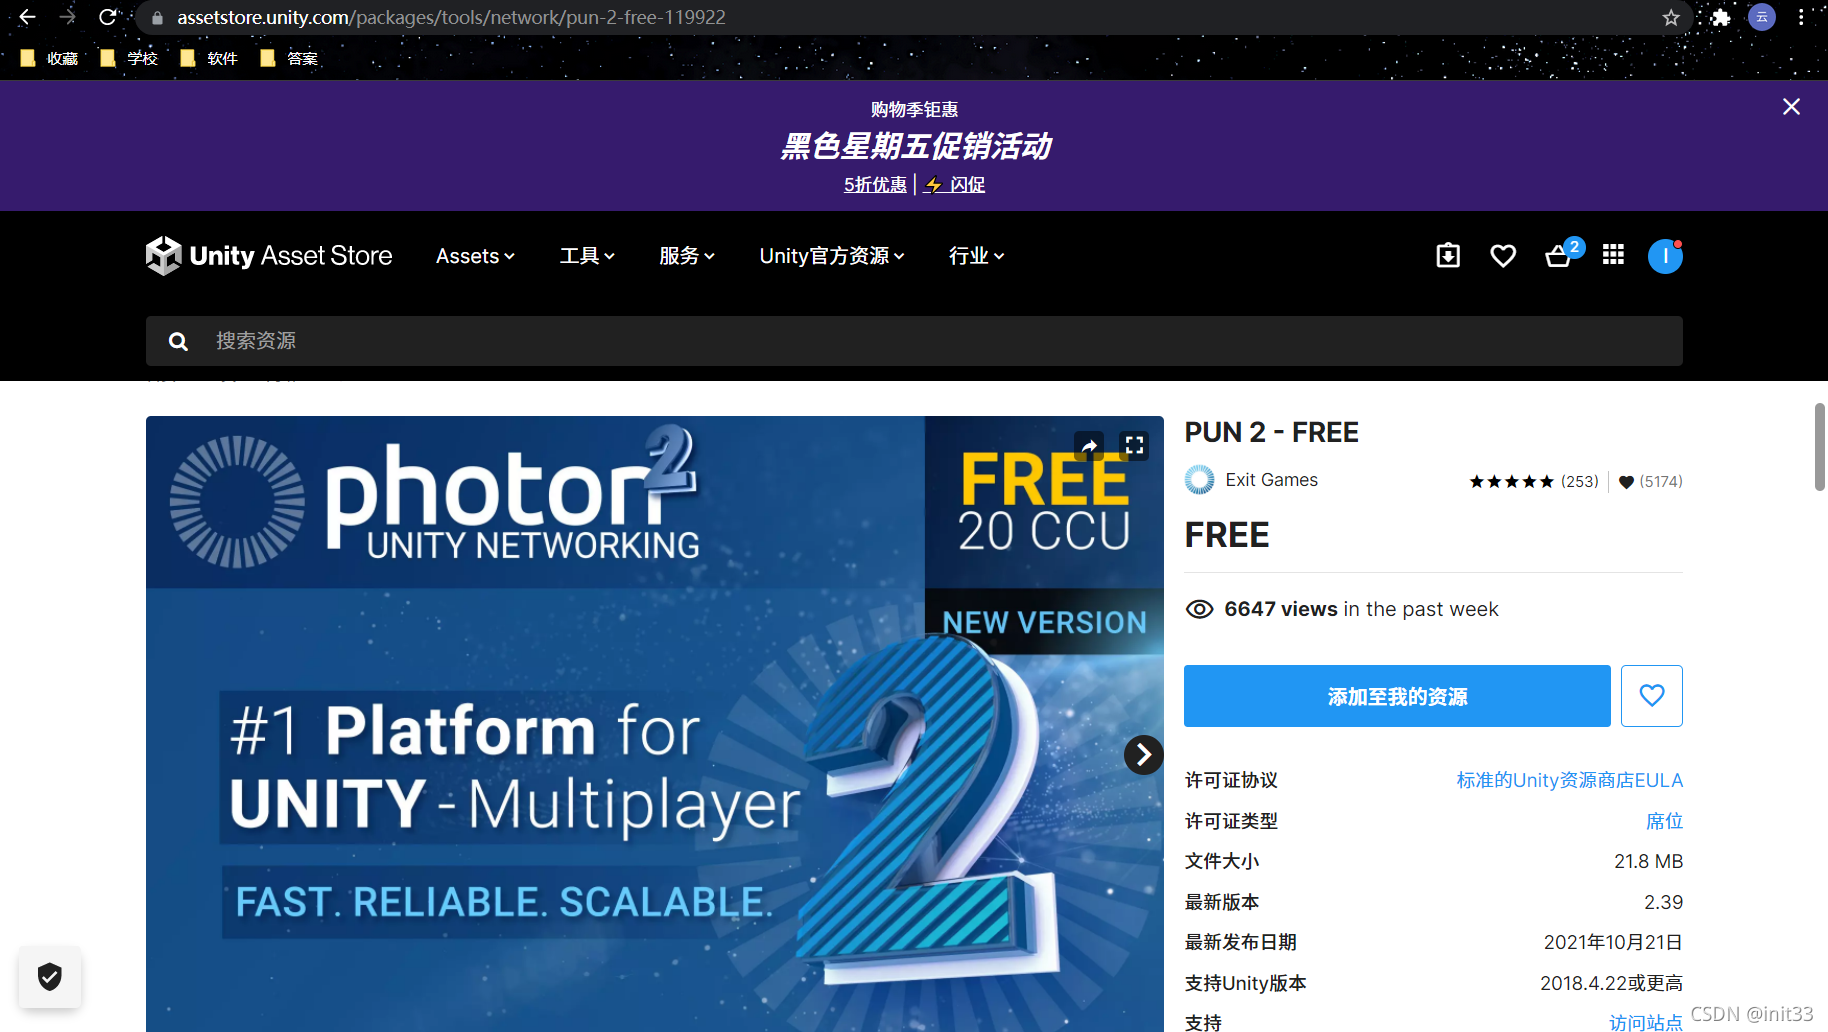Go back using browser back arrow
The height and width of the screenshot is (1032, 1828).
(27, 17)
